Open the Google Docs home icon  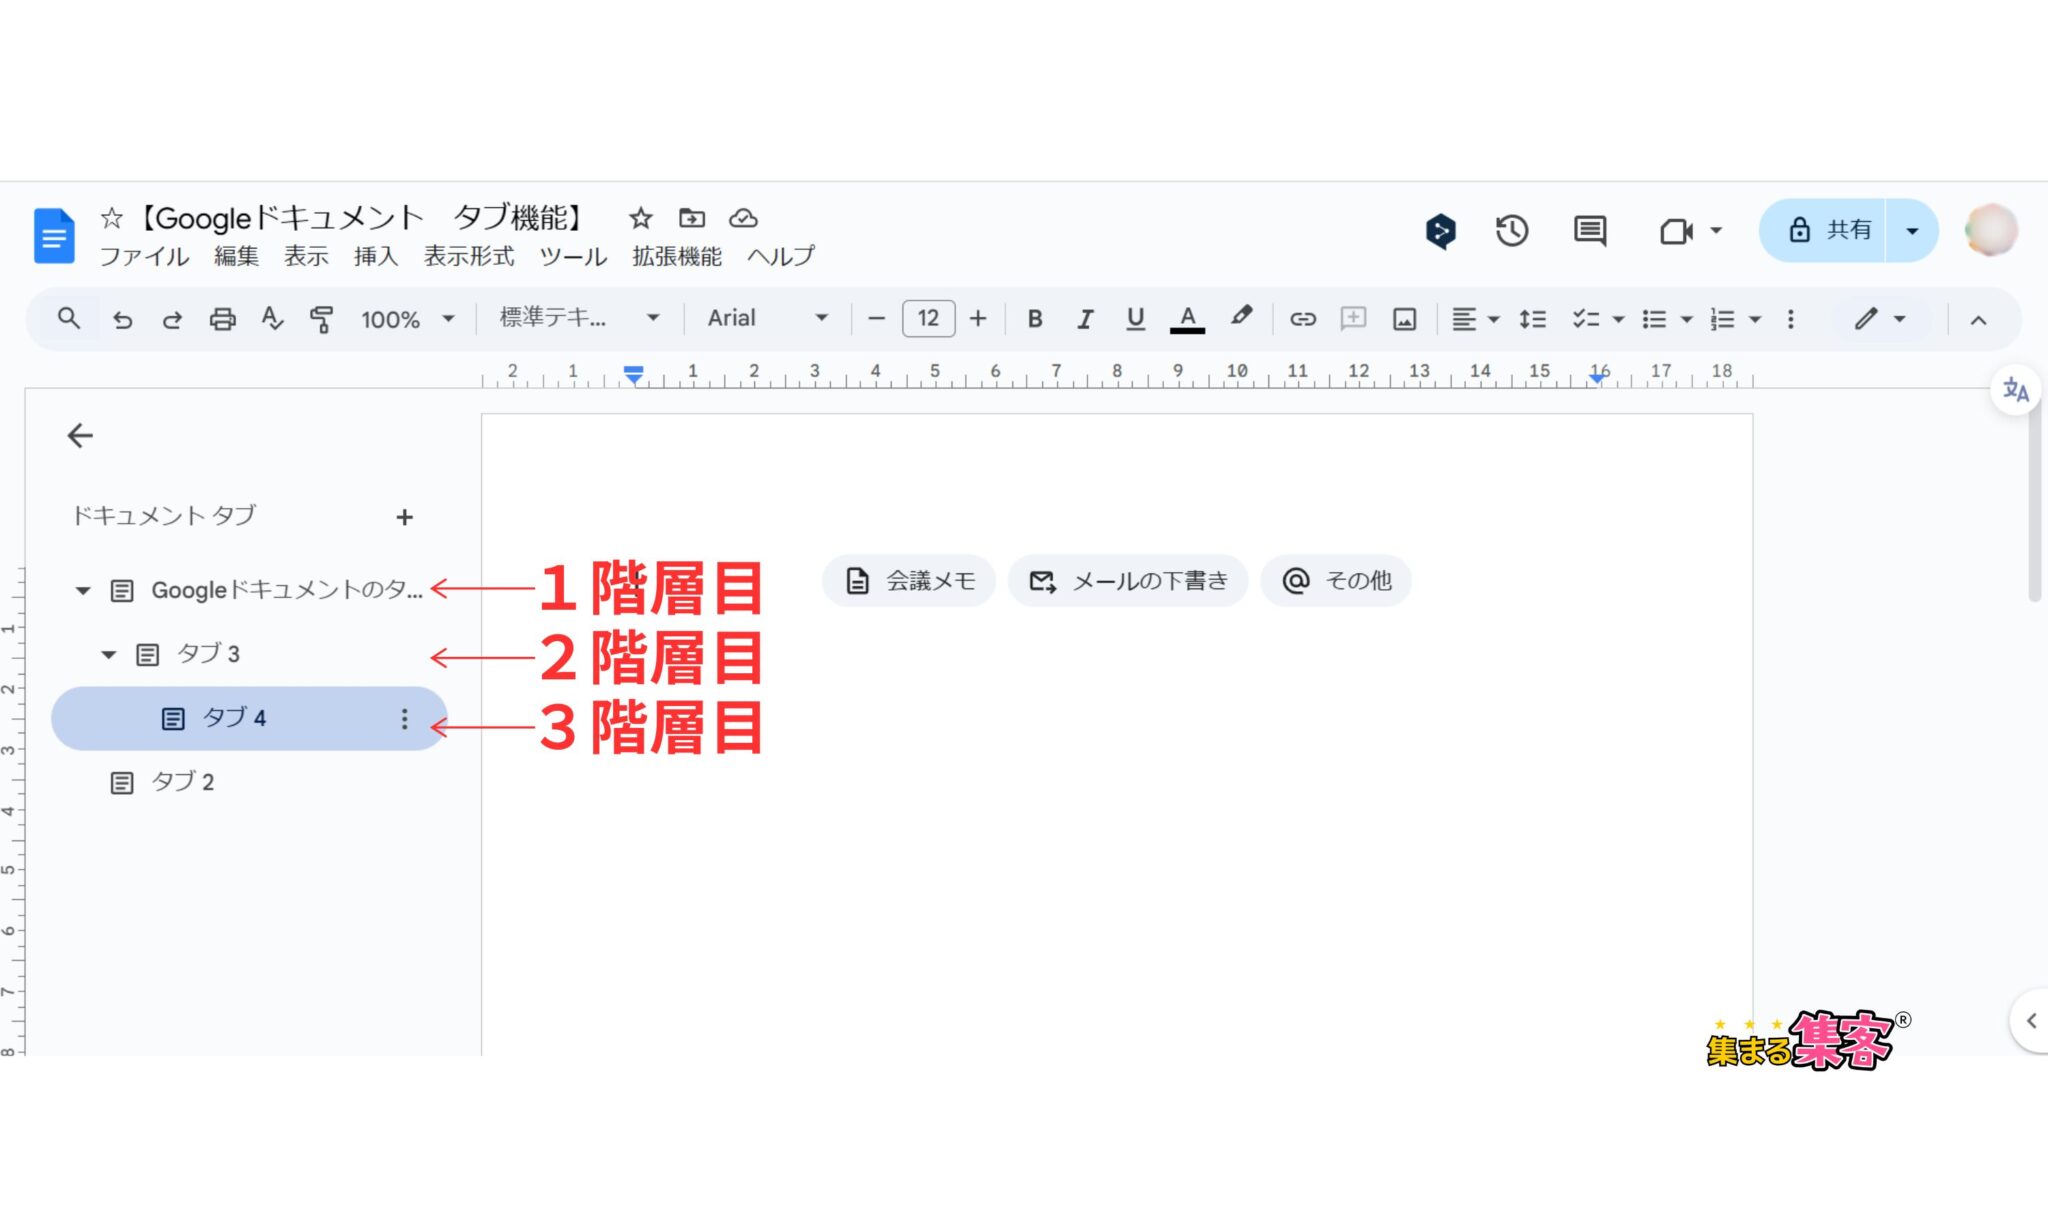[x=54, y=236]
